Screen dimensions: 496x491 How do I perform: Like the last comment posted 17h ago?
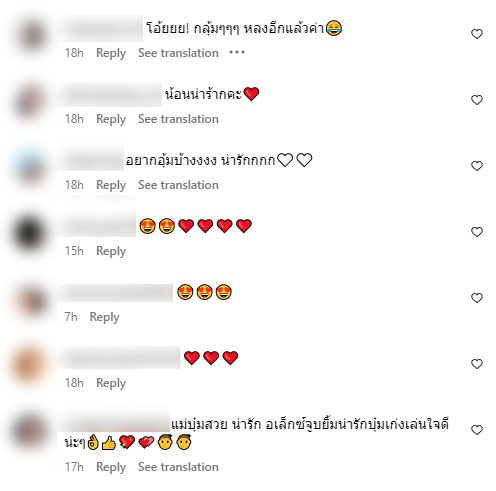(x=477, y=430)
